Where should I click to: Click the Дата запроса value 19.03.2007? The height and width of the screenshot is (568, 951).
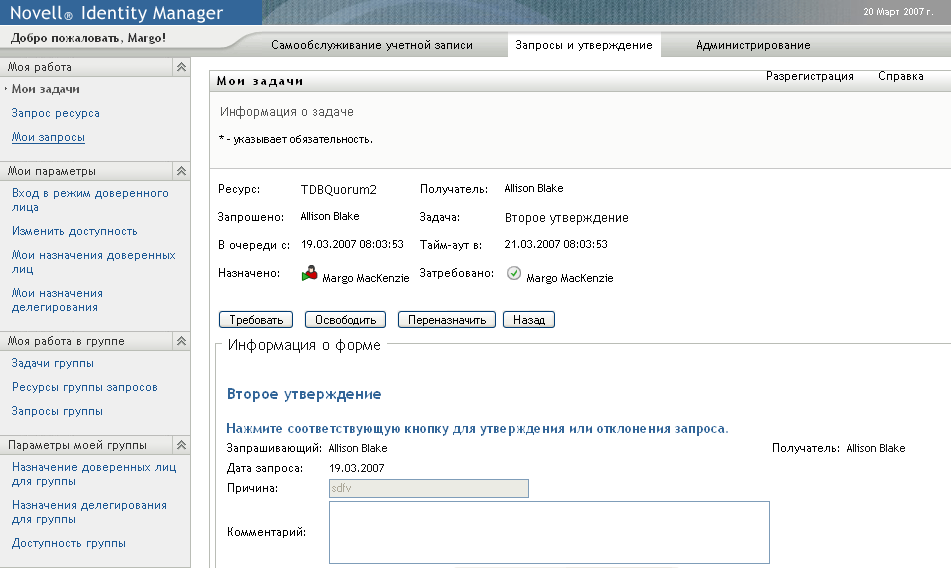(x=357, y=468)
